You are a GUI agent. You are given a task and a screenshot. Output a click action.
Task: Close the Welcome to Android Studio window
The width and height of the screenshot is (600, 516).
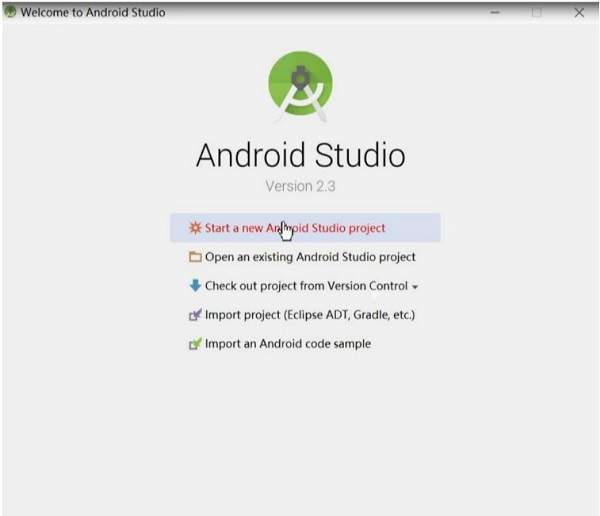(579, 13)
